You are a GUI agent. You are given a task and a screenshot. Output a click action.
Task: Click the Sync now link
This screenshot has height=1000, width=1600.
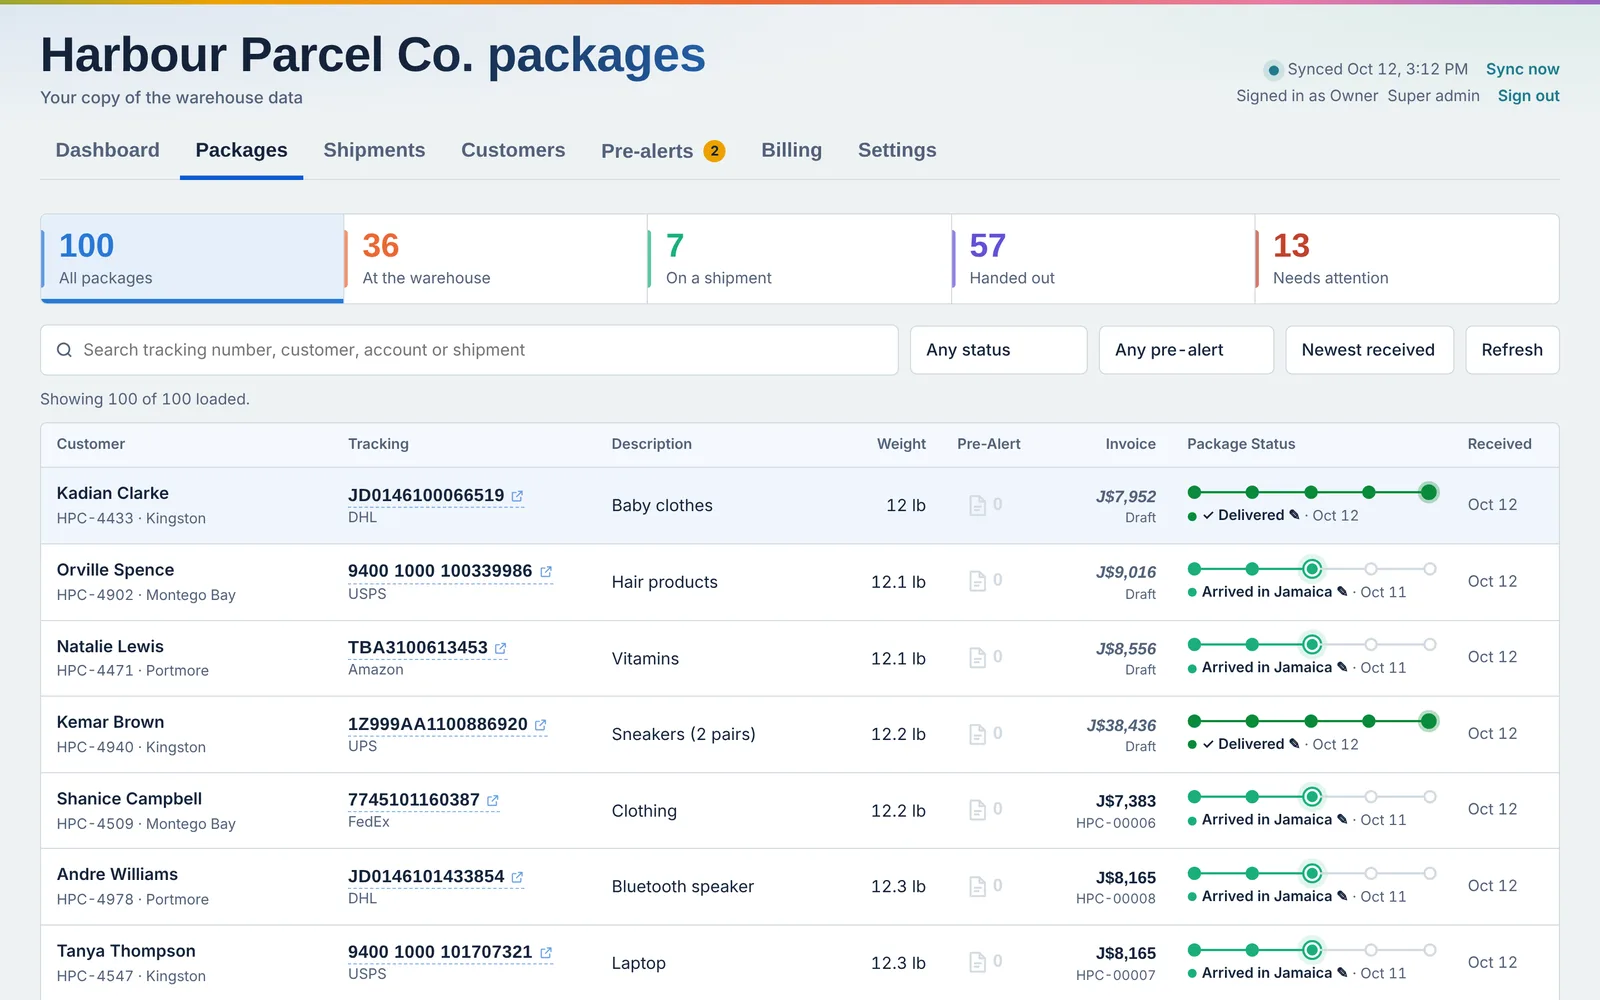[x=1522, y=69]
